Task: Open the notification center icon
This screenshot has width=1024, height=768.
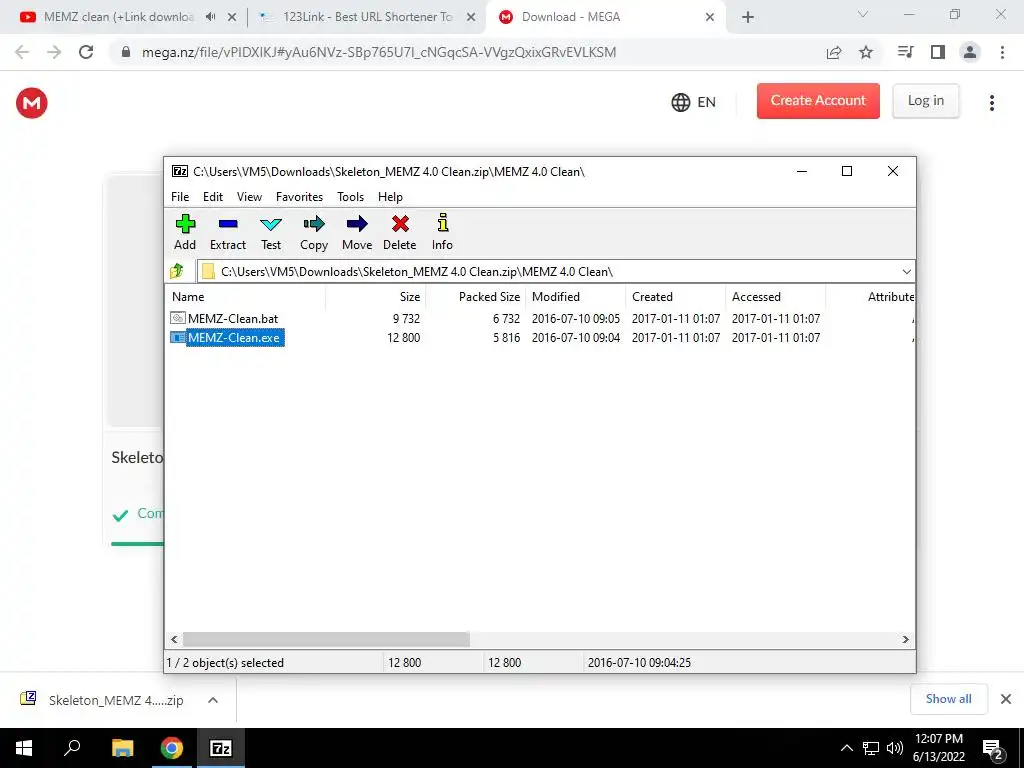Action: pos(992,748)
